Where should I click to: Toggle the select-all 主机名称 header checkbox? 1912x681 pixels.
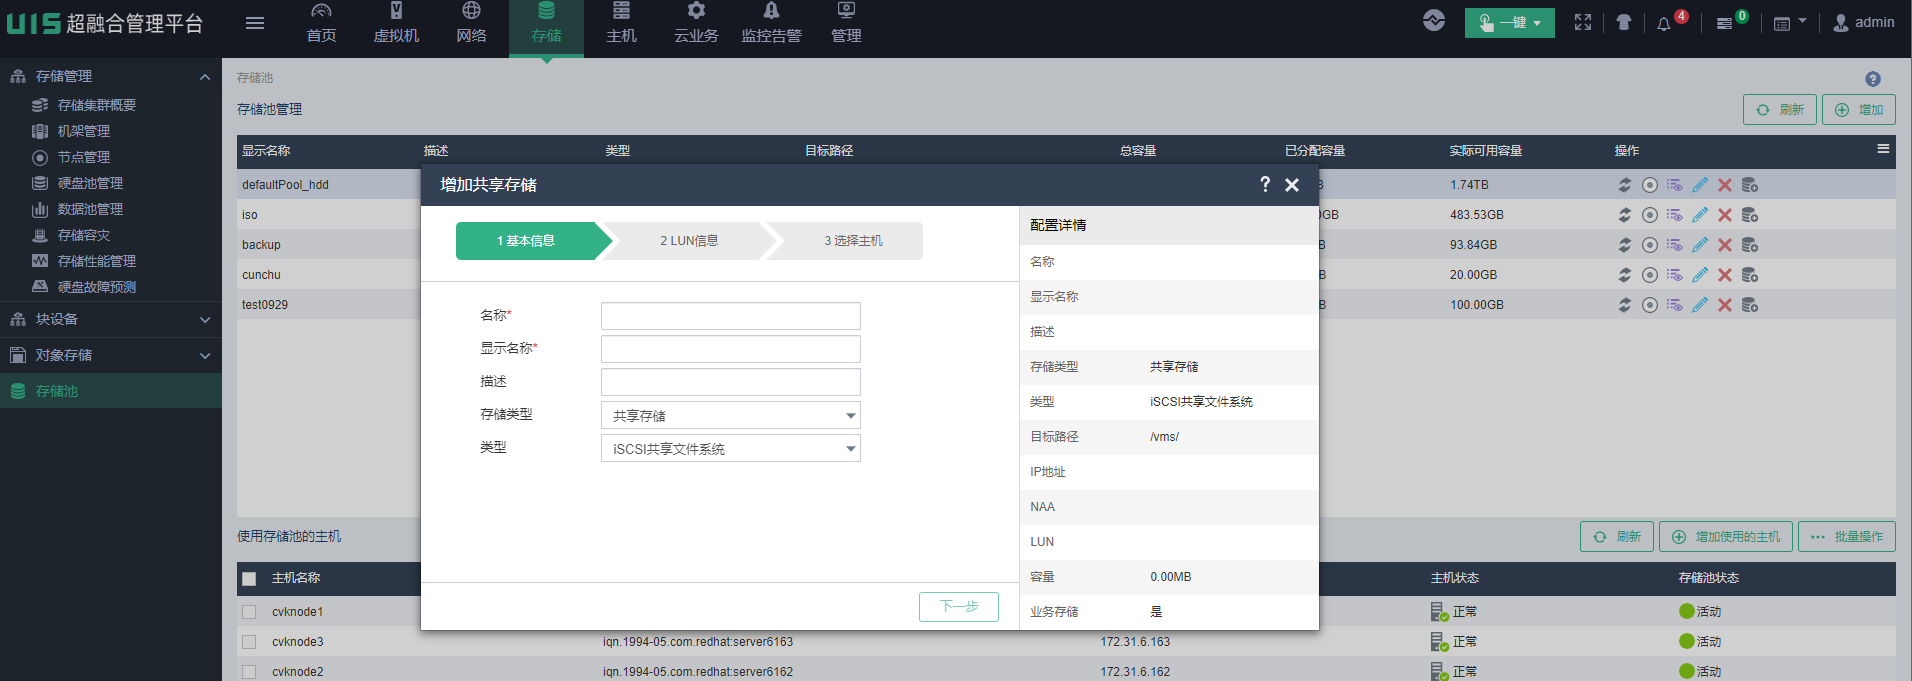(x=249, y=578)
